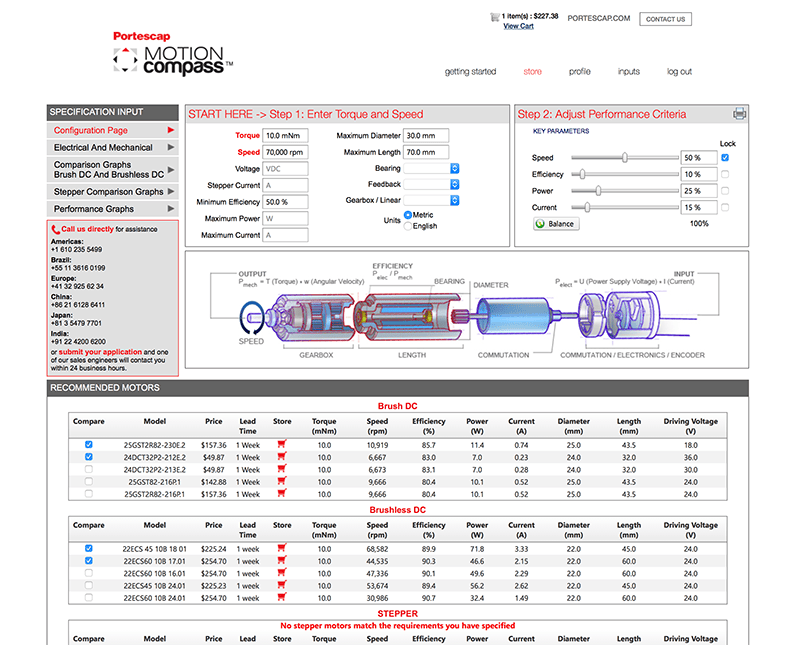Check compare for 22ECS60 10B 16.01
This screenshot has width=800, height=645.
point(89,573)
